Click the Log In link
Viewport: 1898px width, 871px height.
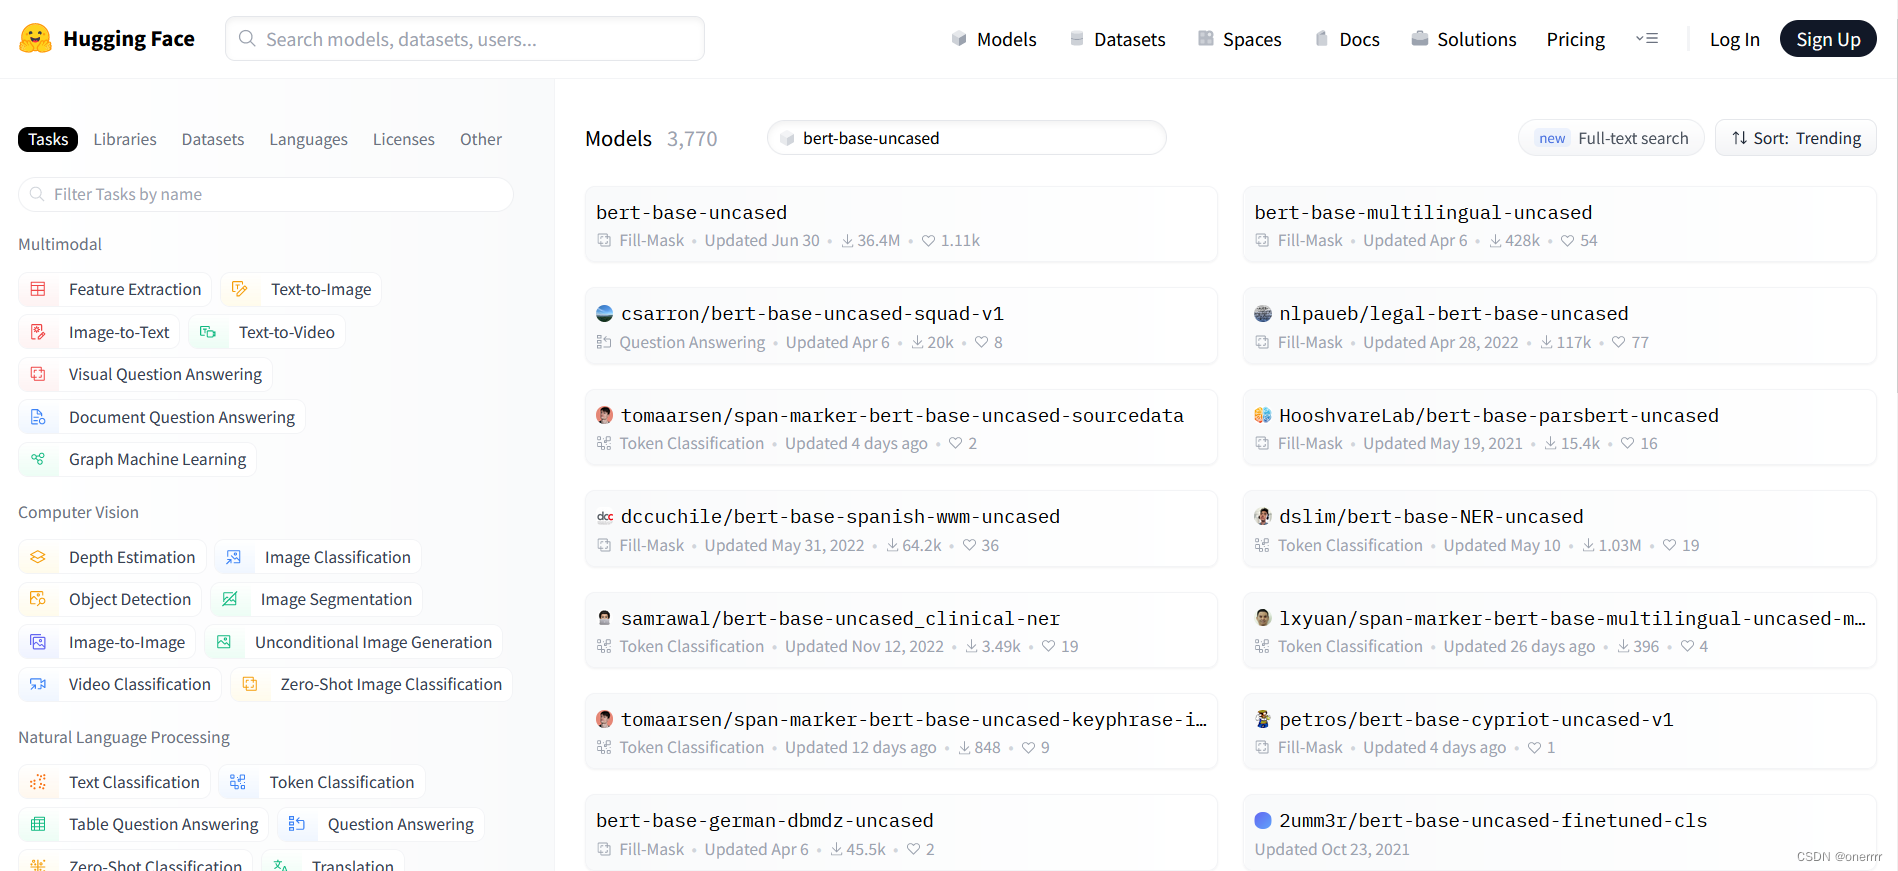(x=1734, y=39)
